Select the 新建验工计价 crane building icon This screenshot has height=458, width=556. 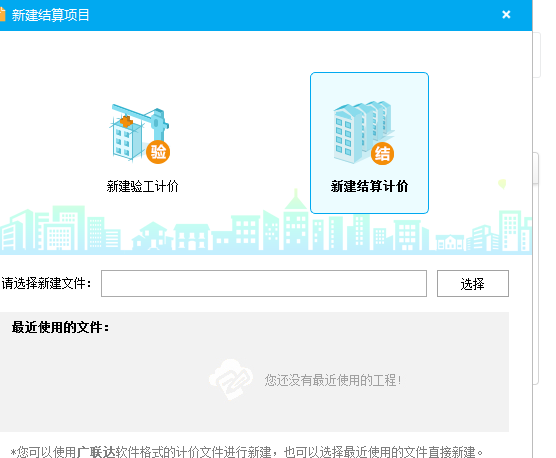point(140,133)
